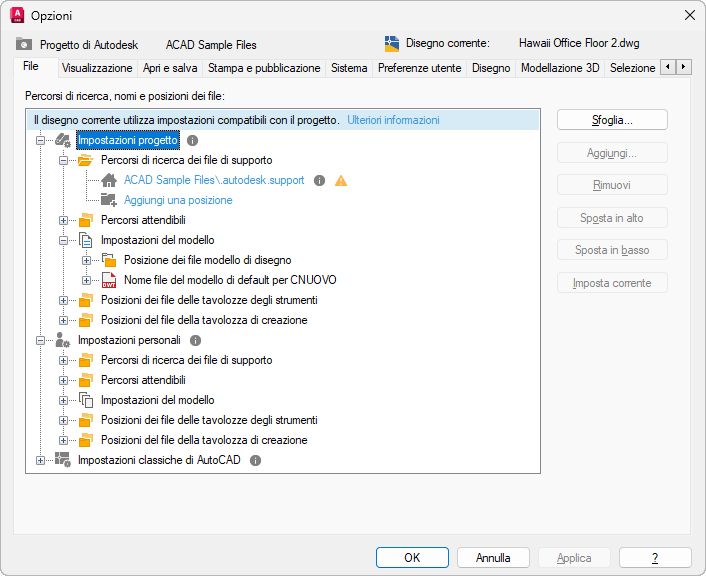Click info icon beside Impostazioni personali
The height and width of the screenshot is (576, 706).
(196, 341)
